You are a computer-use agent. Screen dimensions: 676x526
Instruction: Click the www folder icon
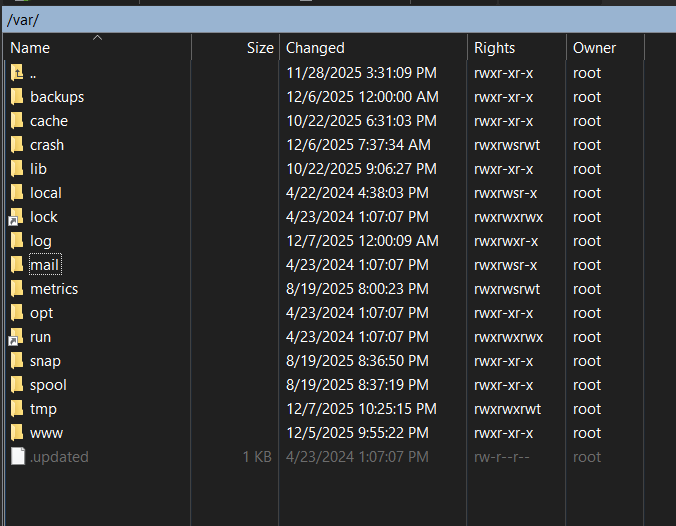(x=17, y=433)
